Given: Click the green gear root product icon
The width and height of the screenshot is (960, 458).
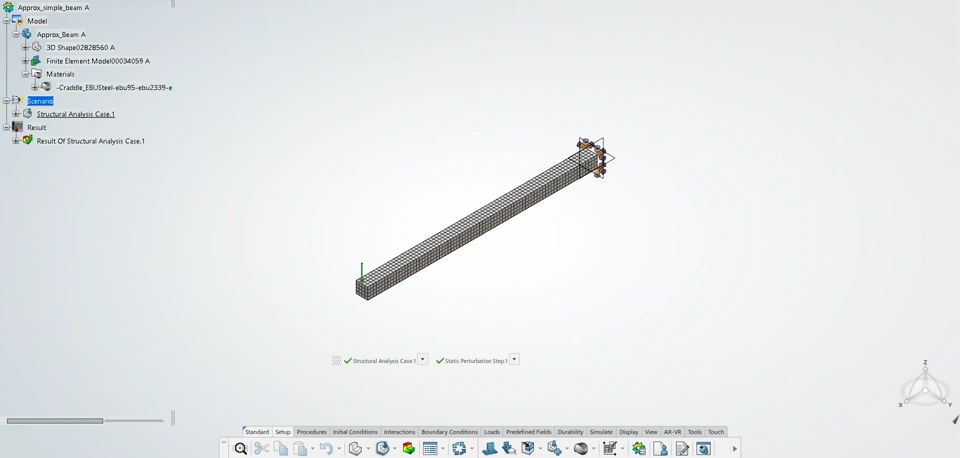Looking at the screenshot, I should (x=8, y=7).
